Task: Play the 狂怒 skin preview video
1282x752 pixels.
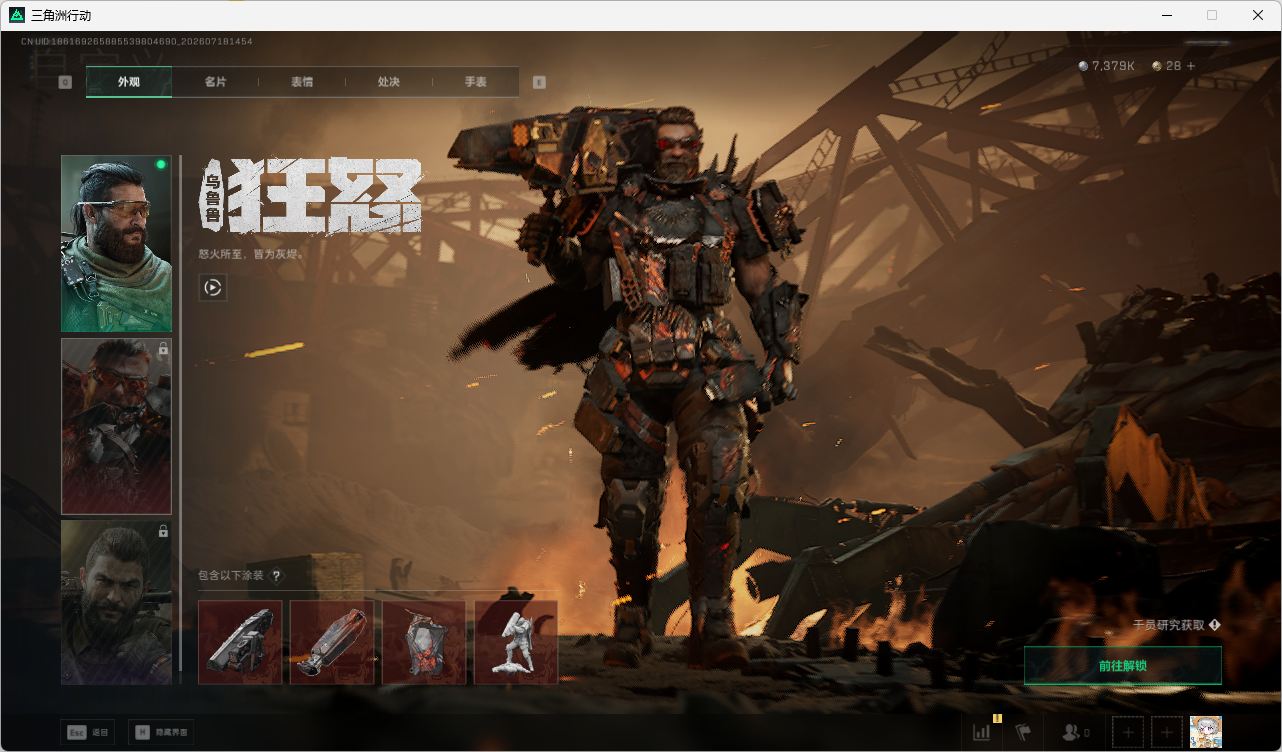Action: click(213, 288)
